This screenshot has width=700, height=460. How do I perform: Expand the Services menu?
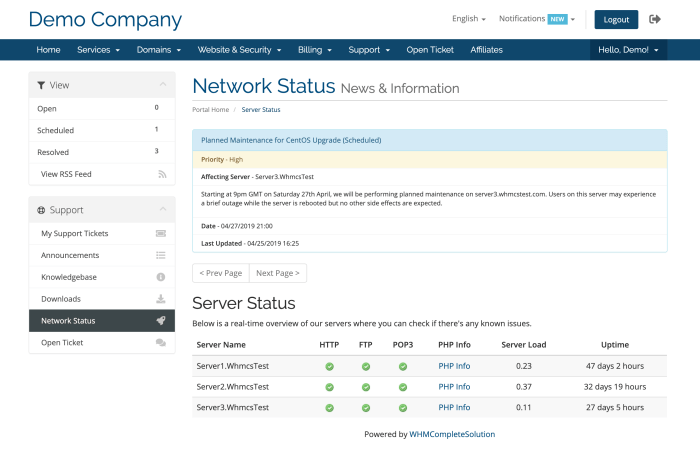(x=98, y=50)
